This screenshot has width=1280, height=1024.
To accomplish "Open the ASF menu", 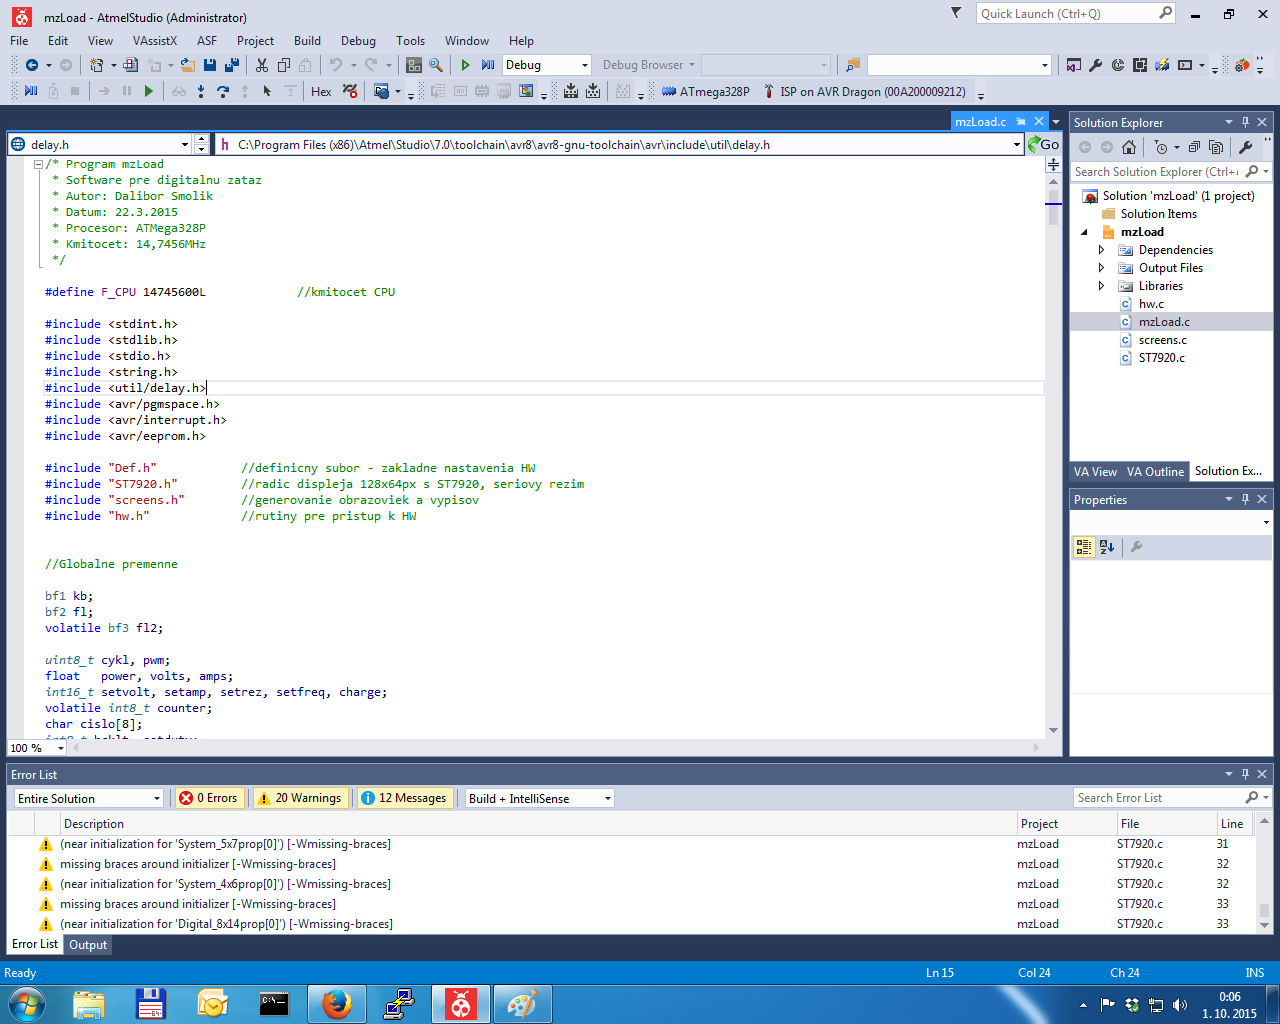I will (x=207, y=41).
